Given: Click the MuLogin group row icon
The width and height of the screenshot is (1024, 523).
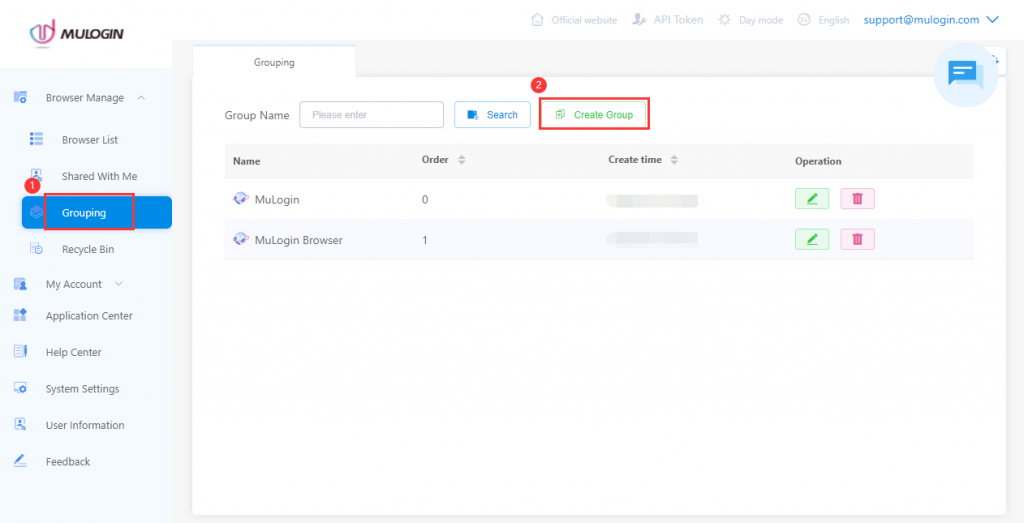Looking at the screenshot, I should coord(241,198).
